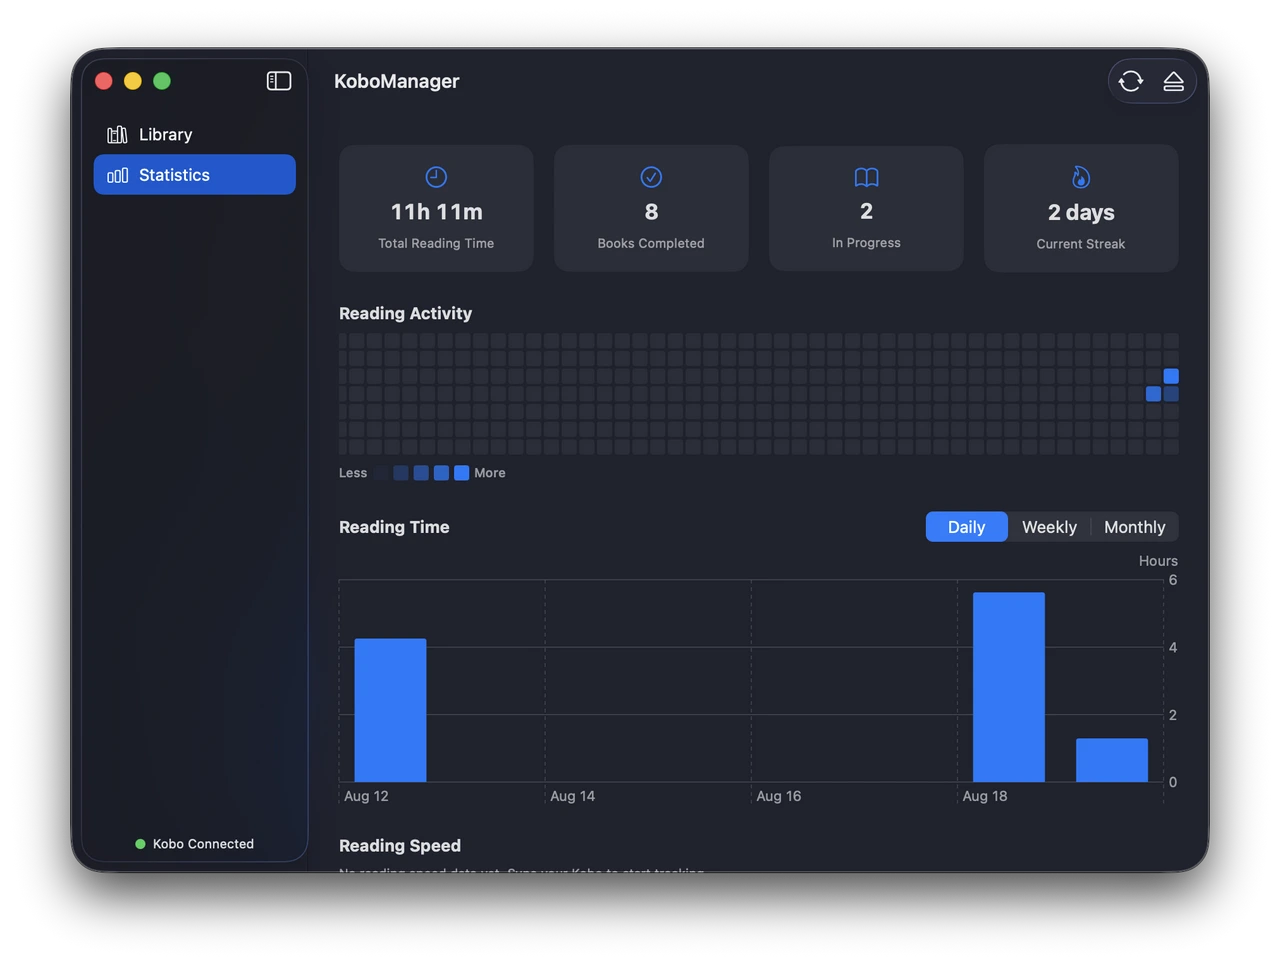Image resolution: width=1280 pixels, height=966 pixels.
Task: Select the Statistics sidebar item
Action: [195, 175]
